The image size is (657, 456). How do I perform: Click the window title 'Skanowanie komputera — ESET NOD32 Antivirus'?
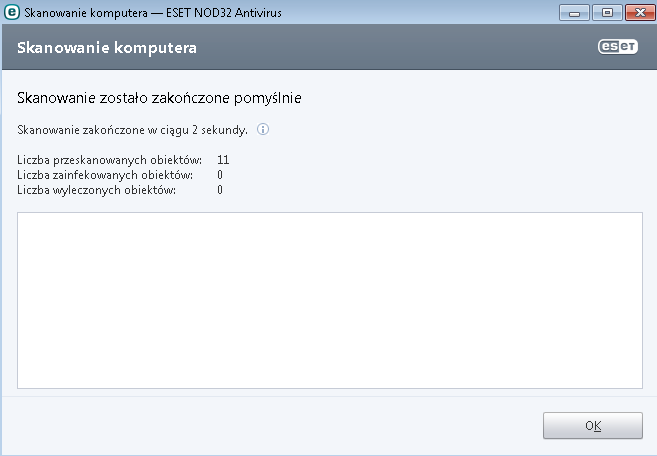coord(153,13)
